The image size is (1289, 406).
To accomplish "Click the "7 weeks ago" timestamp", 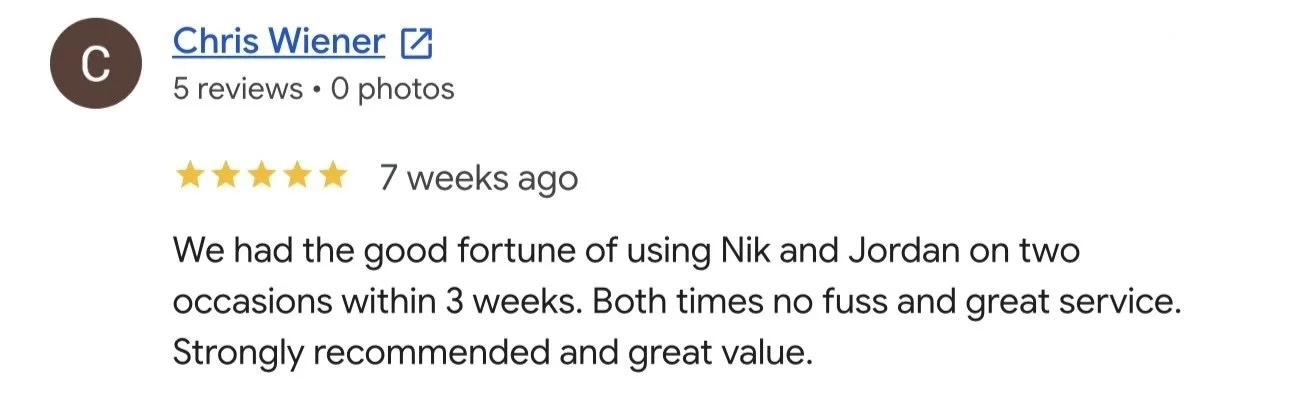I will [x=478, y=178].
